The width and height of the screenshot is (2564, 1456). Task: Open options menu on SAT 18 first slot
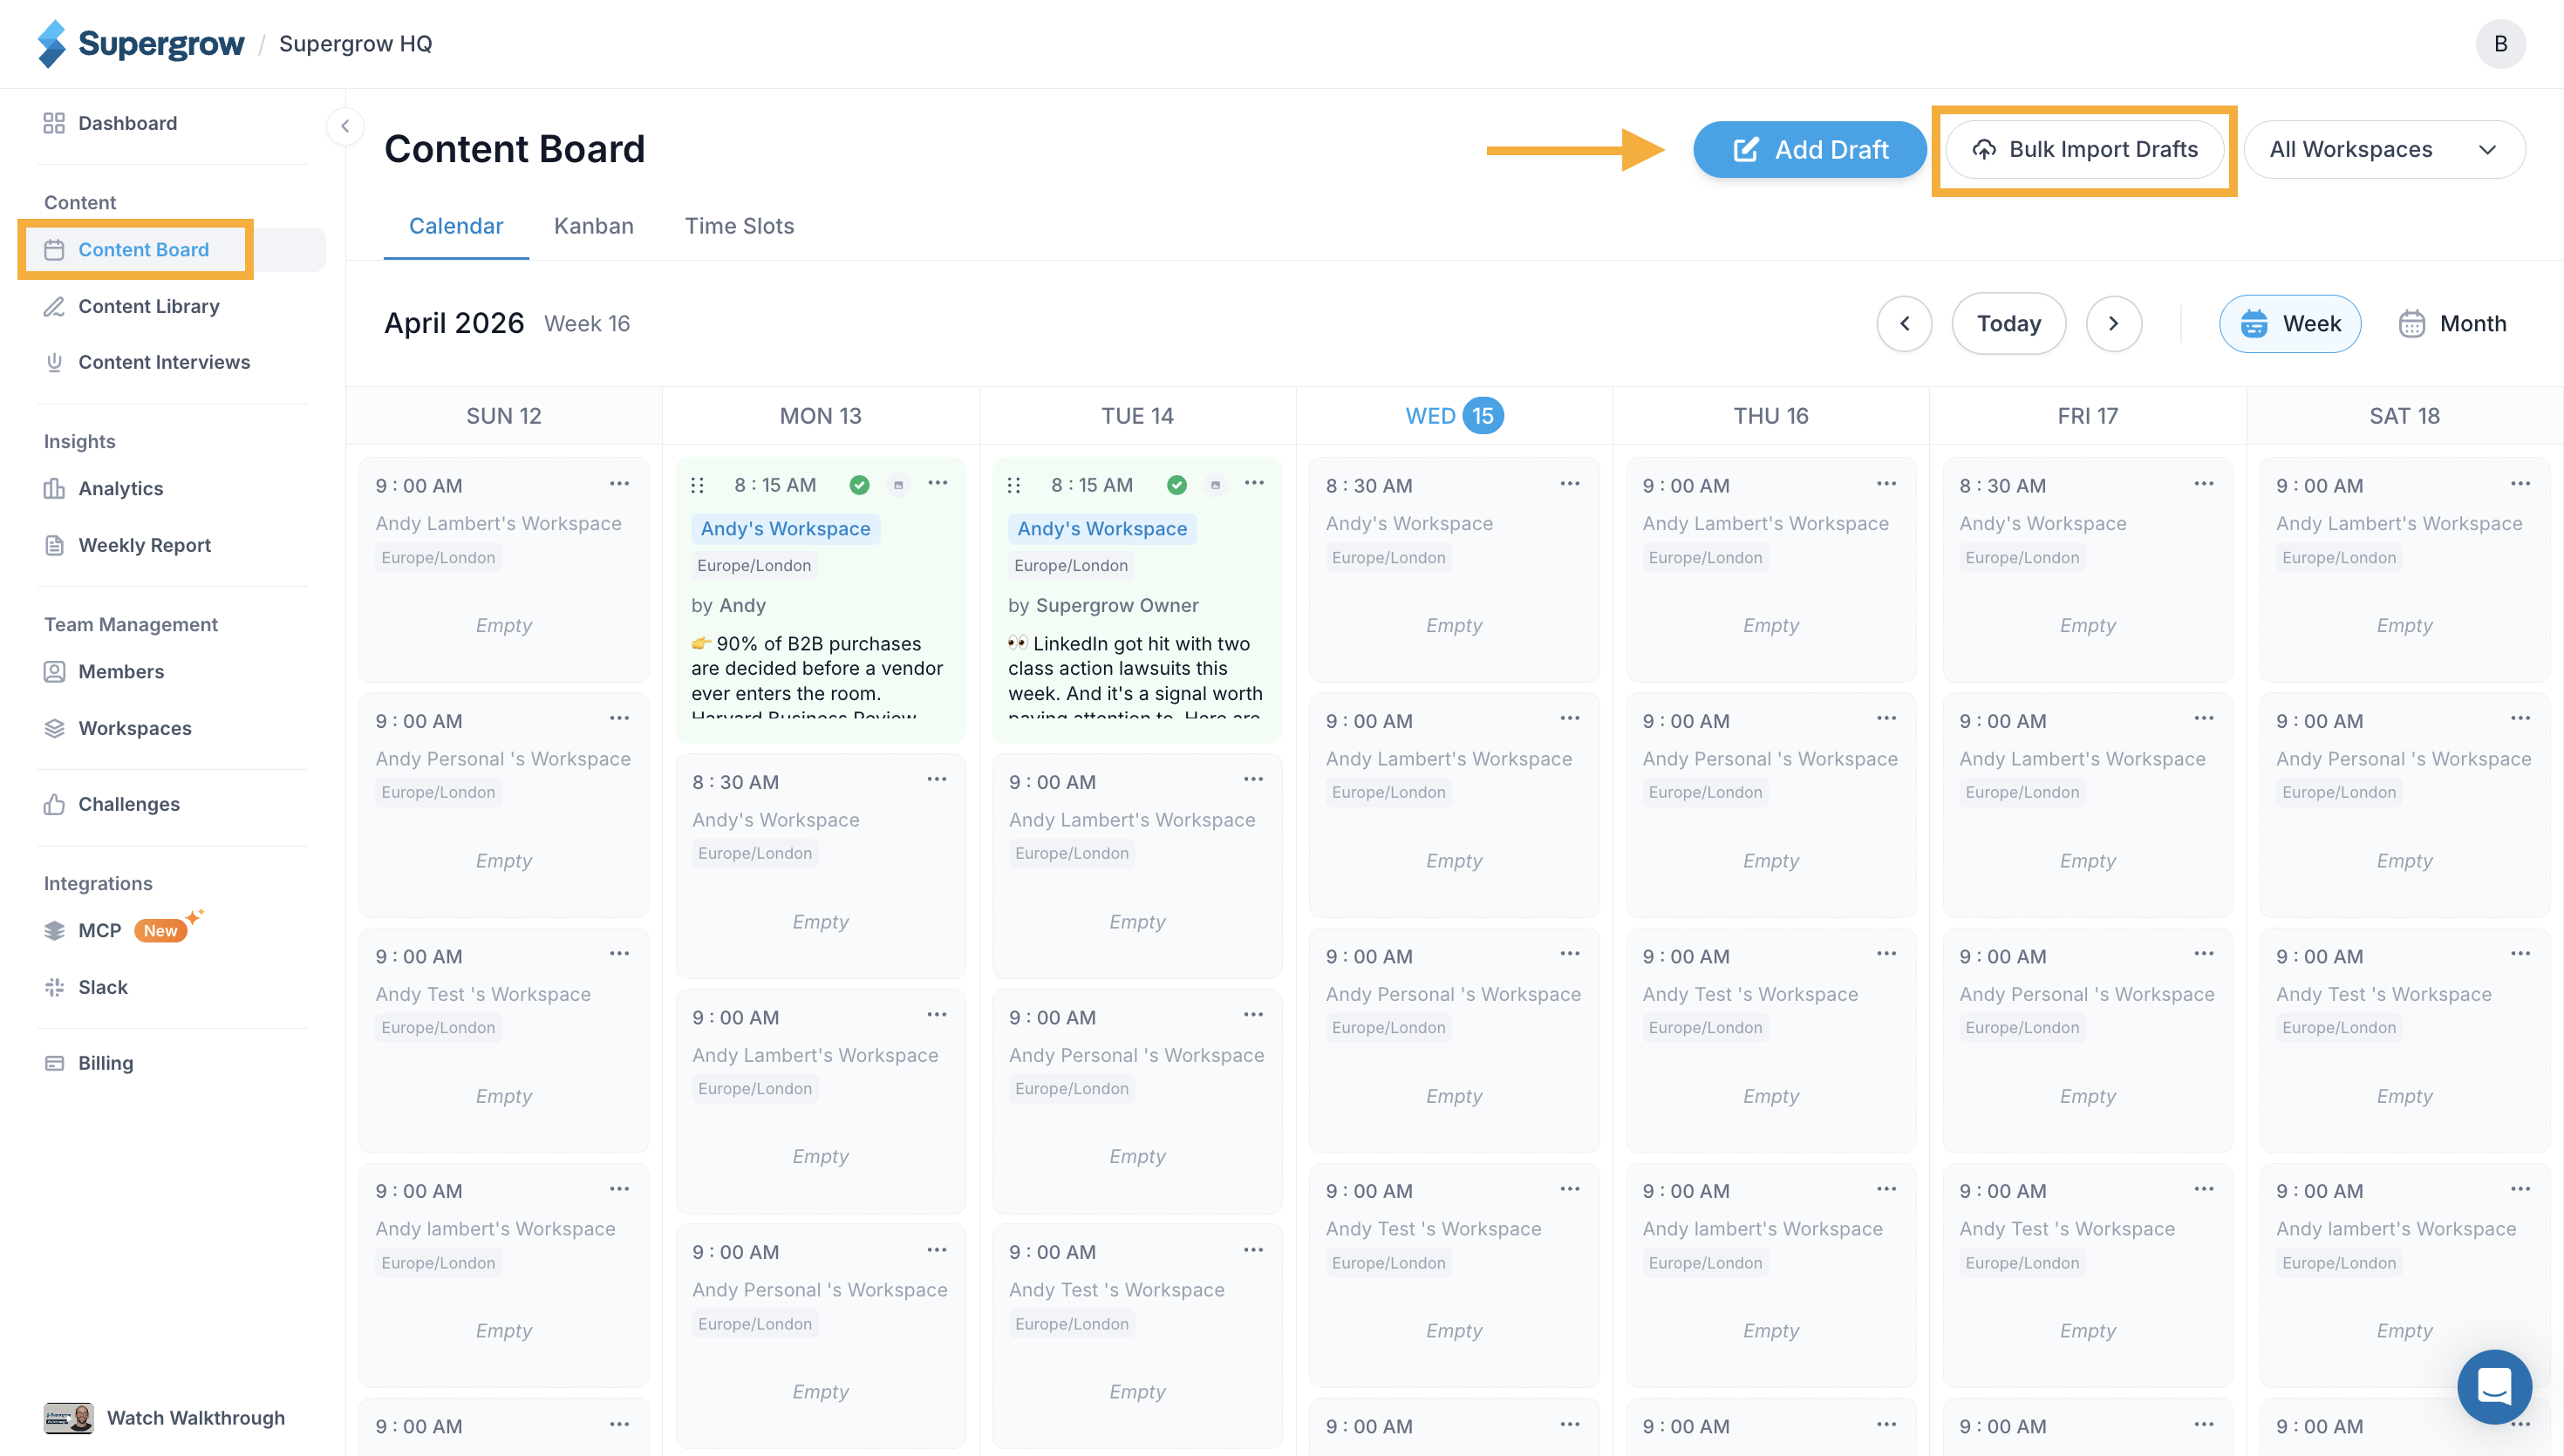[2520, 484]
